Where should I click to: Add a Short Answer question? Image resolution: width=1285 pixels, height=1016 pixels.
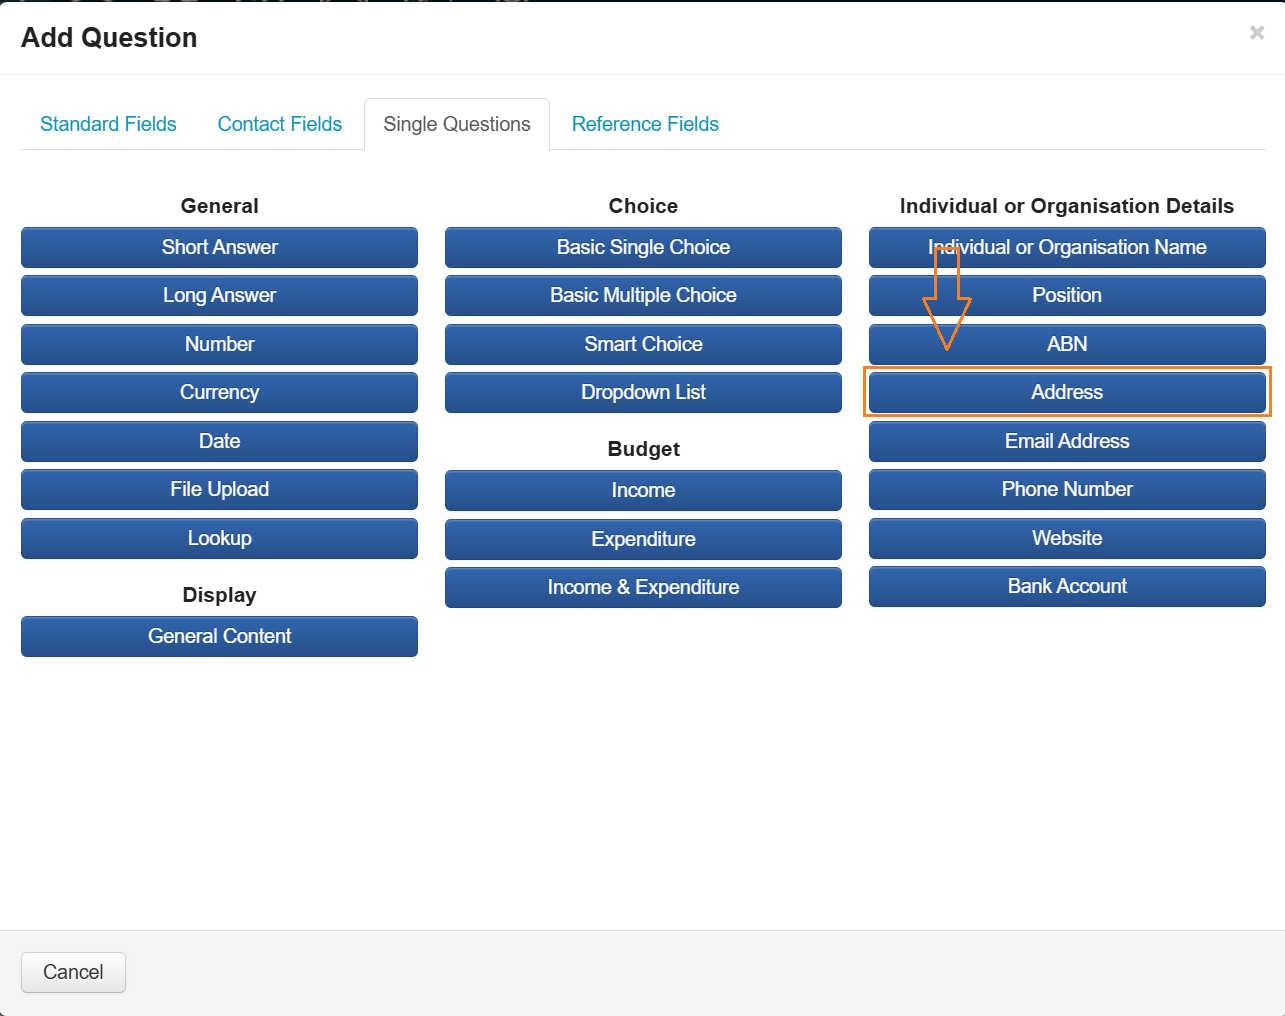click(x=219, y=247)
